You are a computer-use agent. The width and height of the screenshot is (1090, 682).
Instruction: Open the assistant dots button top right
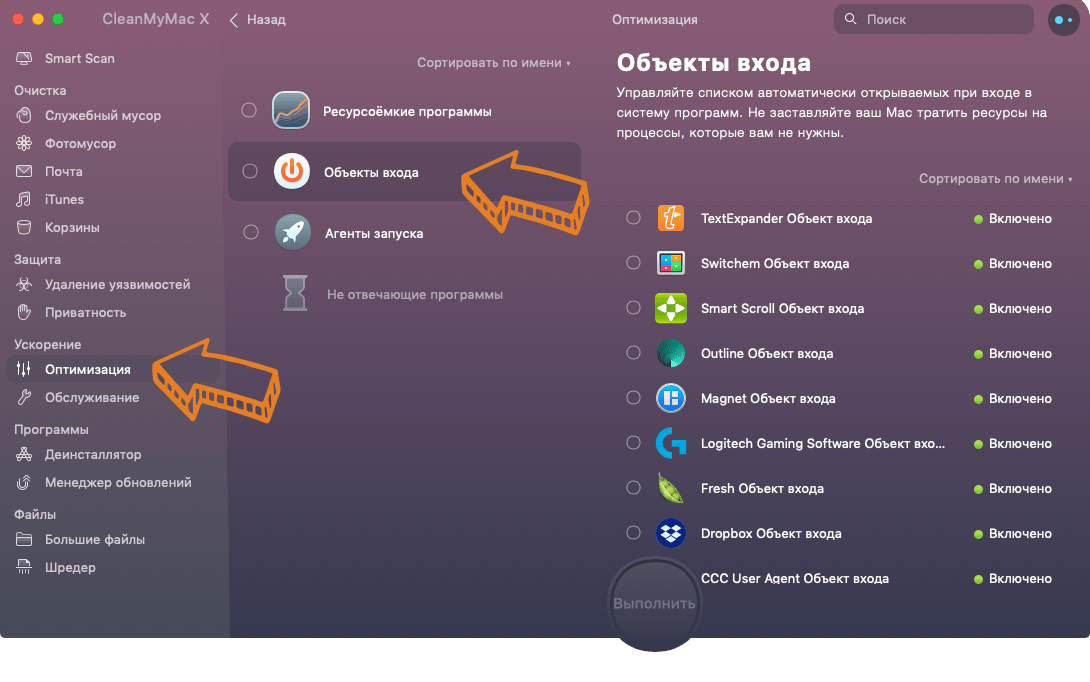[1064, 20]
